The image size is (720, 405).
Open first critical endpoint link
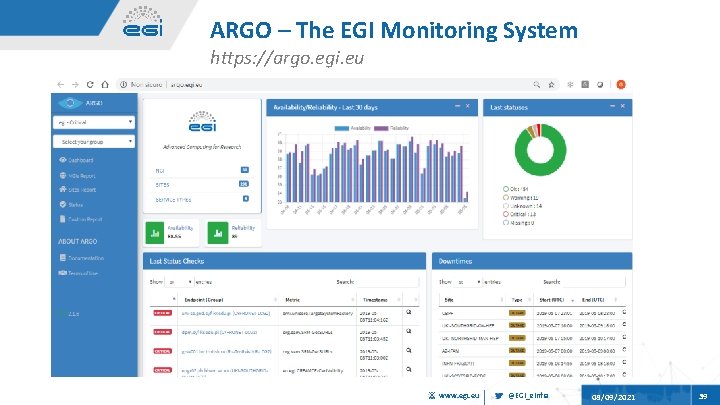[x=225, y=313]
